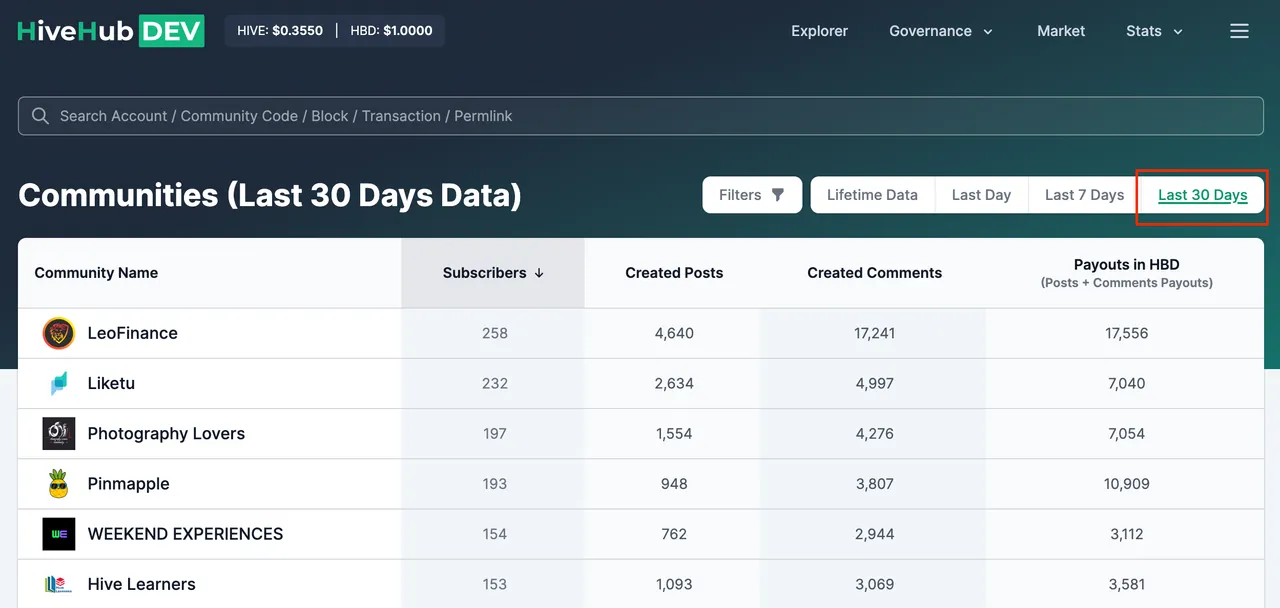Screen dimensions: 1280x608
Task: Click Liketu created posts 2,634
Action: click(674, 383)
